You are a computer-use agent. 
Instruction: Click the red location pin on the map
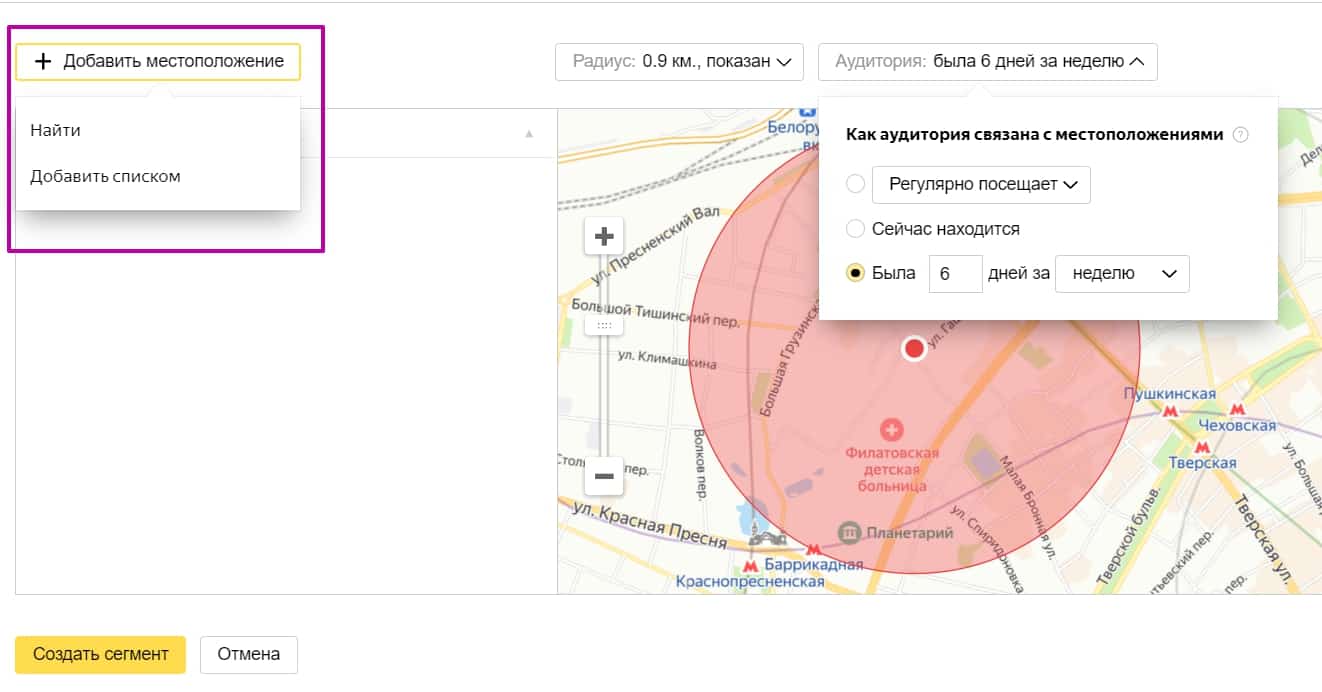[913, 349]
